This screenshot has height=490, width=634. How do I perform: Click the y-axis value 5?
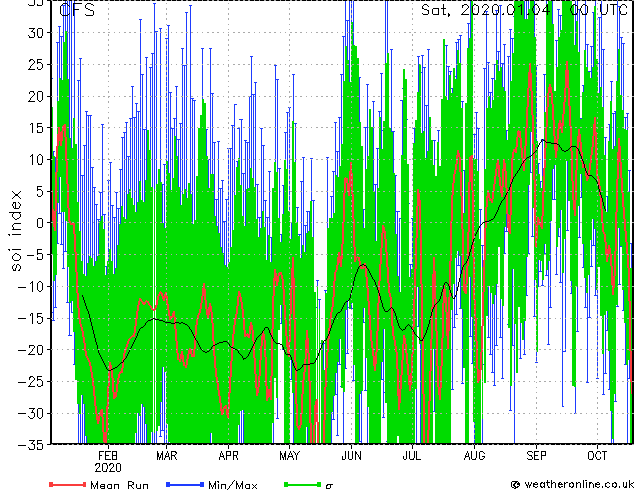pos(40,191)
